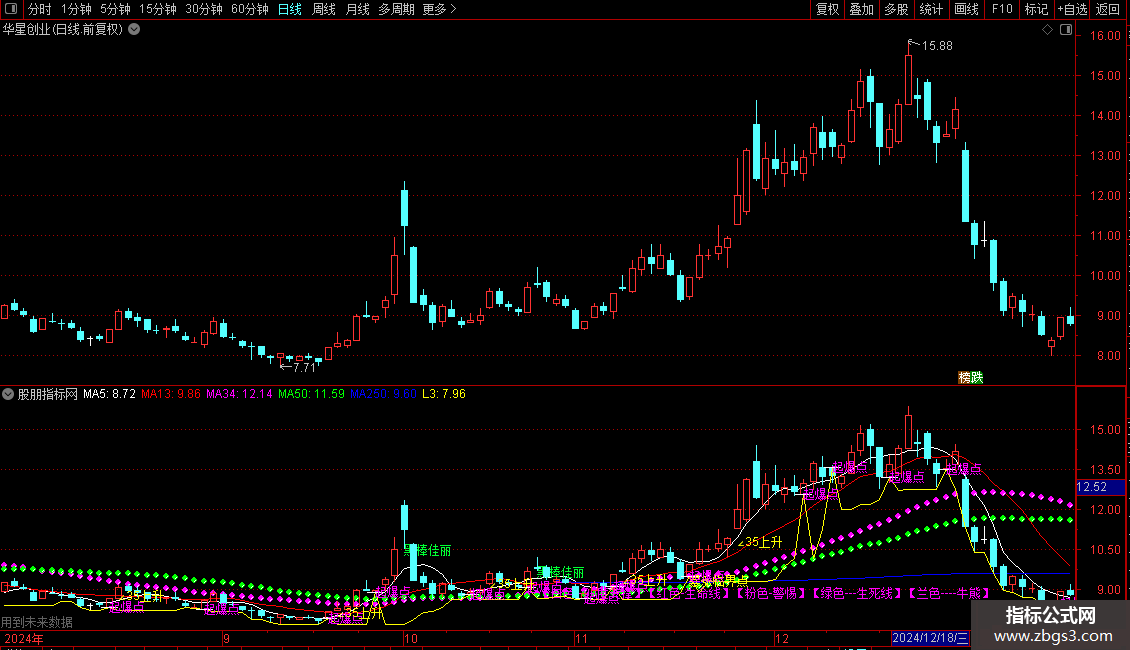Select the MA13: 9.86 legend value
1130x650 pixels.
pyautogui.click(x=171, y=394)
